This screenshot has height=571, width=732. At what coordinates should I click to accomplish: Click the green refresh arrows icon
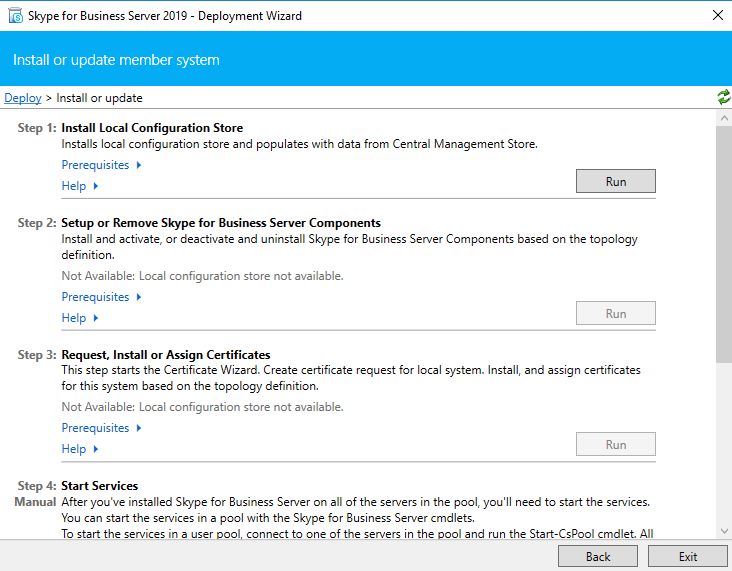click(x=724, y=97)
